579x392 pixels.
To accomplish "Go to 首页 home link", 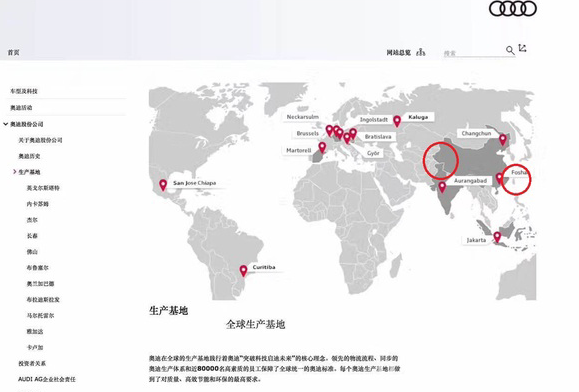I will click(14, 52).
